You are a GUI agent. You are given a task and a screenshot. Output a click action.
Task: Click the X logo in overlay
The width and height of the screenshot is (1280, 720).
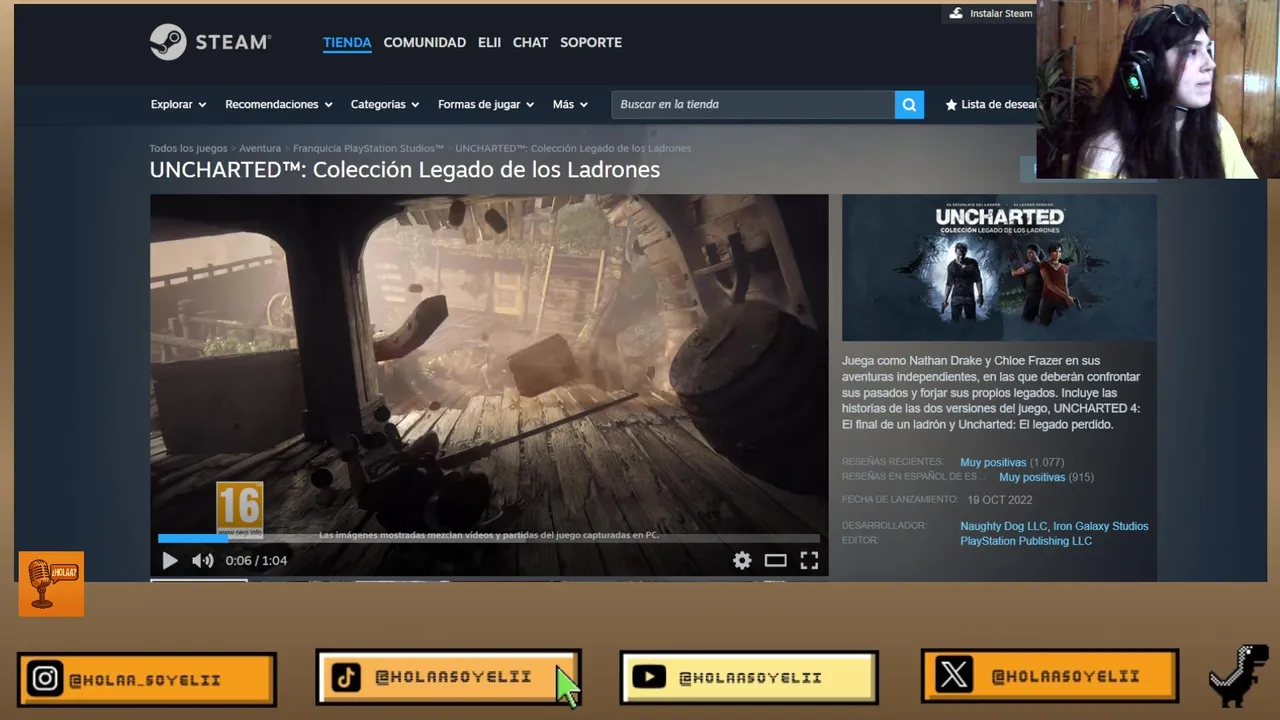click(x=954, y=675)
